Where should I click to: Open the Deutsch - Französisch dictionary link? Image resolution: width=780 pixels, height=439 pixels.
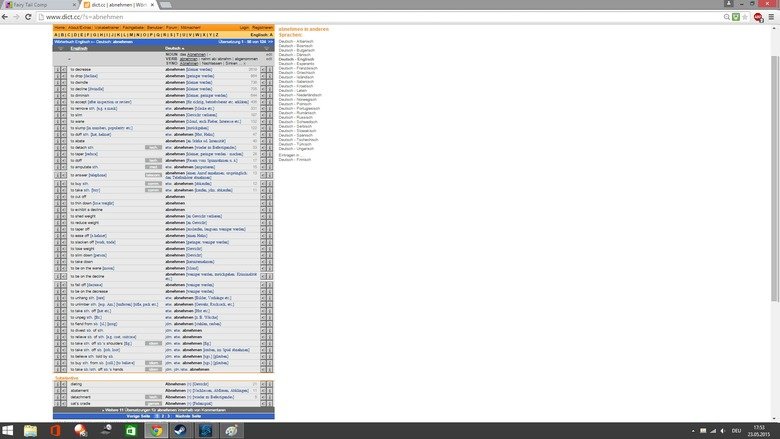pos(298,67)
